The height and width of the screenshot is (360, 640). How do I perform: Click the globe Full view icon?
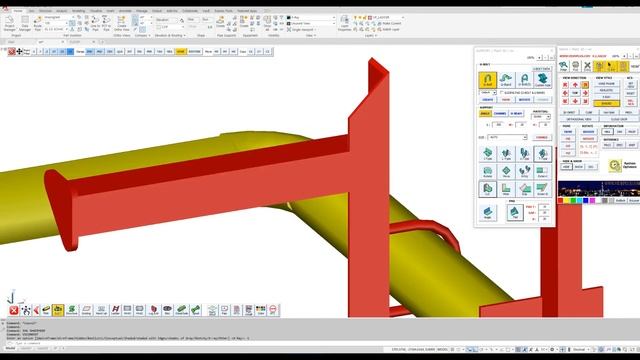point(576,66)
